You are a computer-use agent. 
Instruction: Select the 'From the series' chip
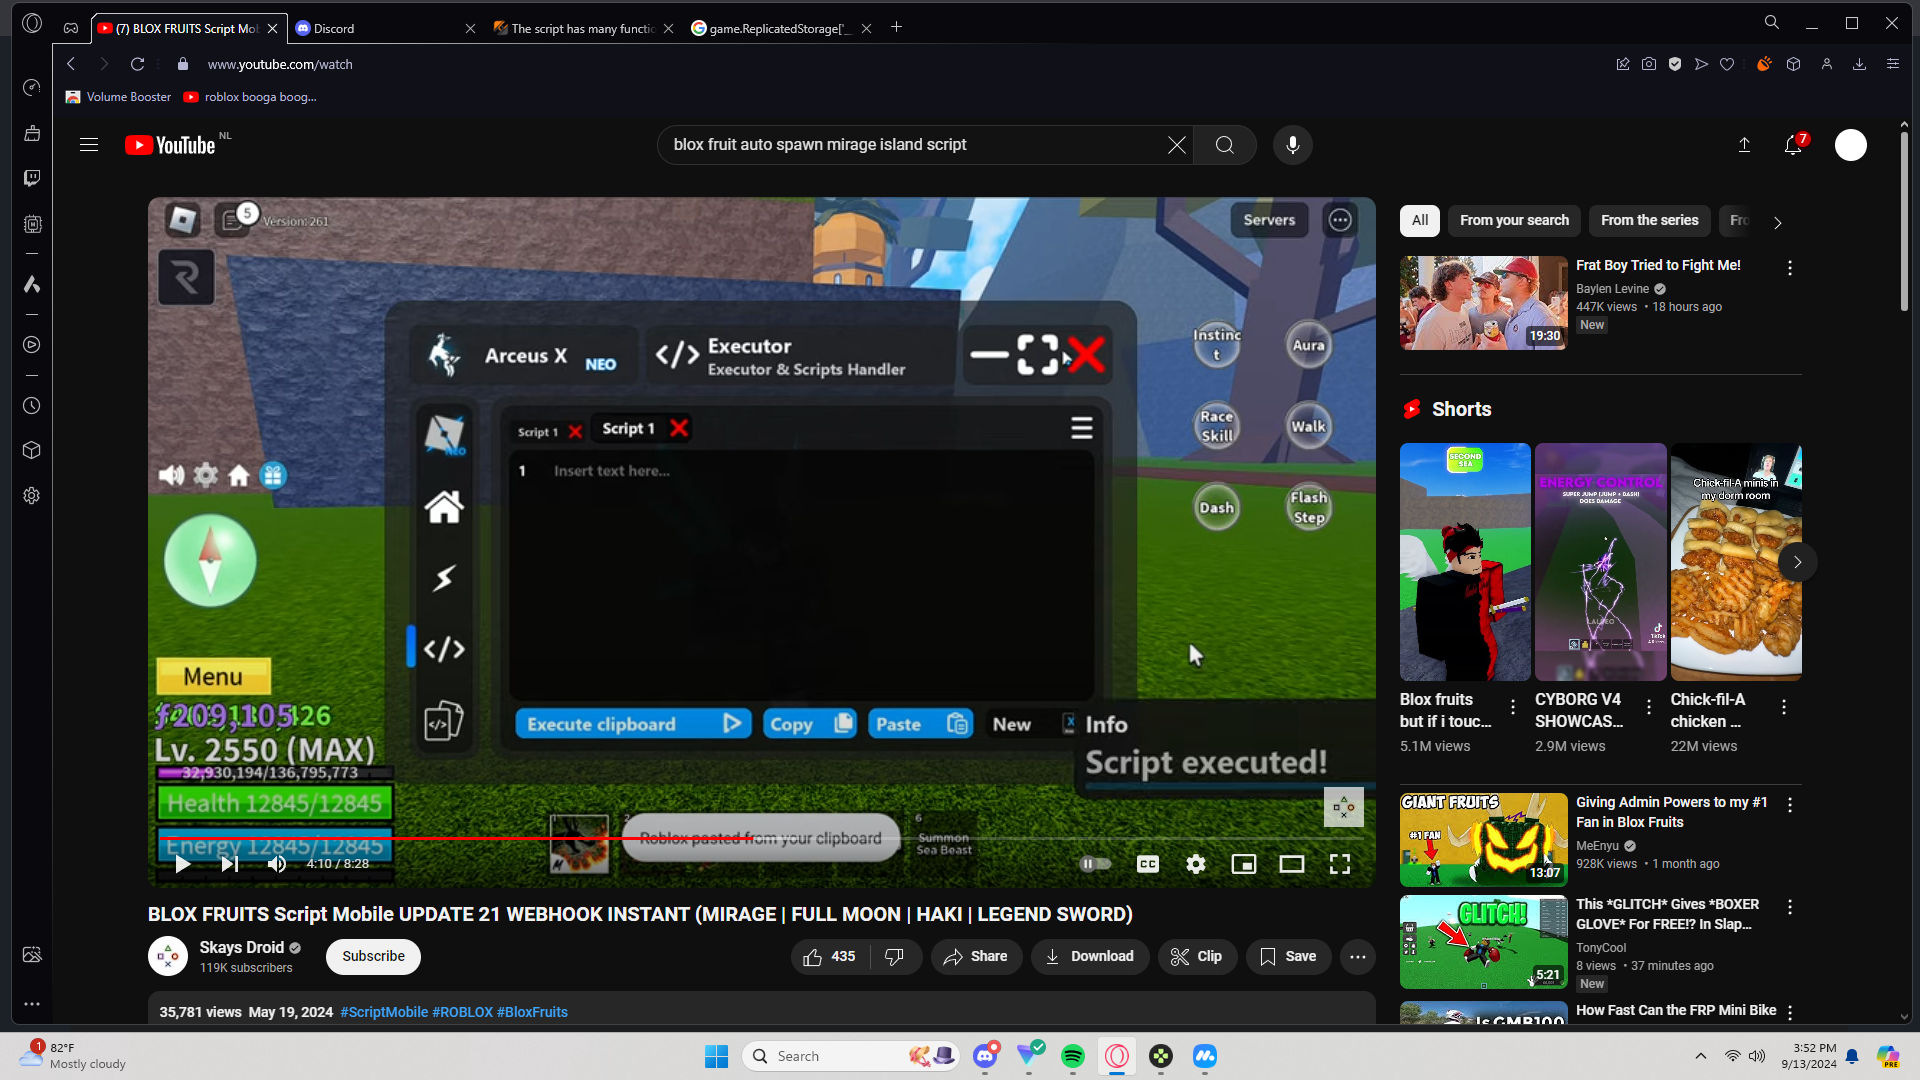(1650, 221)
